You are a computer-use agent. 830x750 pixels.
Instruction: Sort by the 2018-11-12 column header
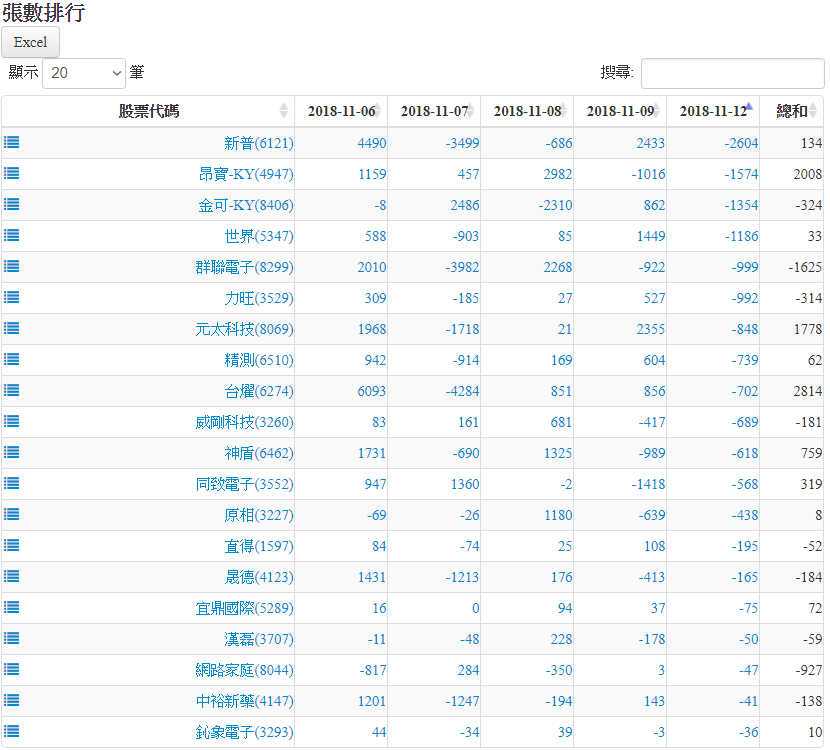click(x=713, y=111)
